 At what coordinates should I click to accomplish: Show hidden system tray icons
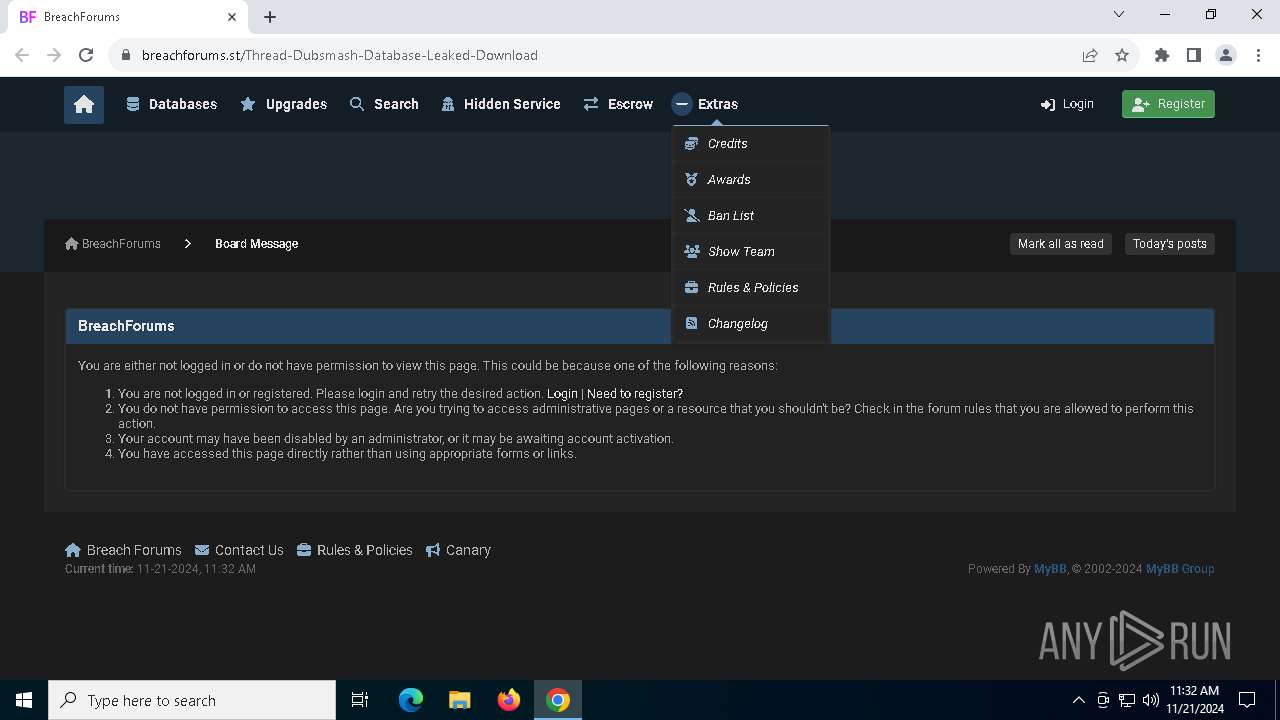point(1078,700)
